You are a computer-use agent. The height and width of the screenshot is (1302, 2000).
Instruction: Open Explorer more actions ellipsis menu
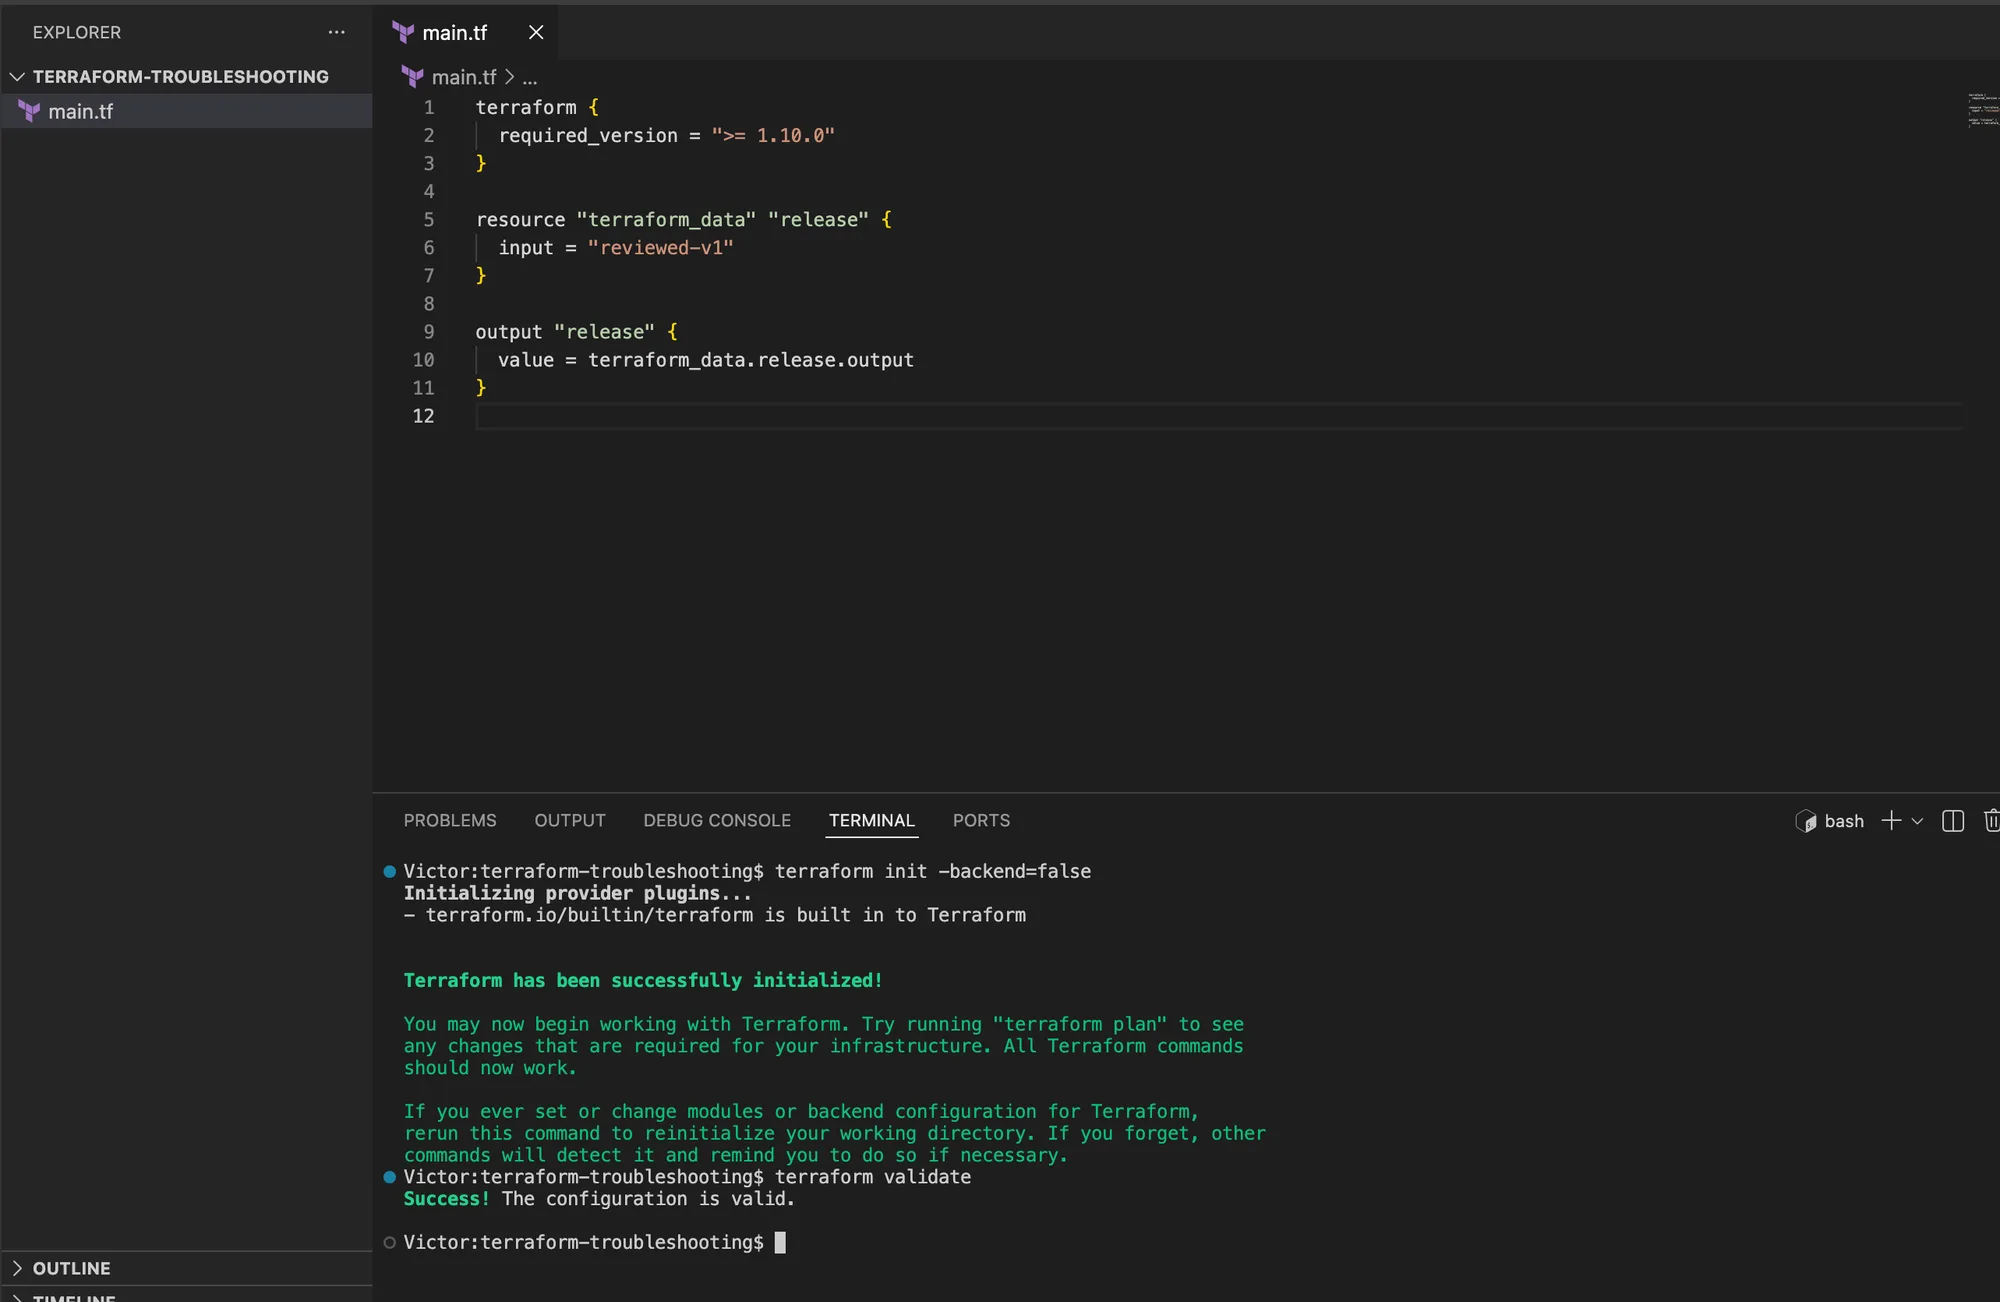[x=336, y=32]
